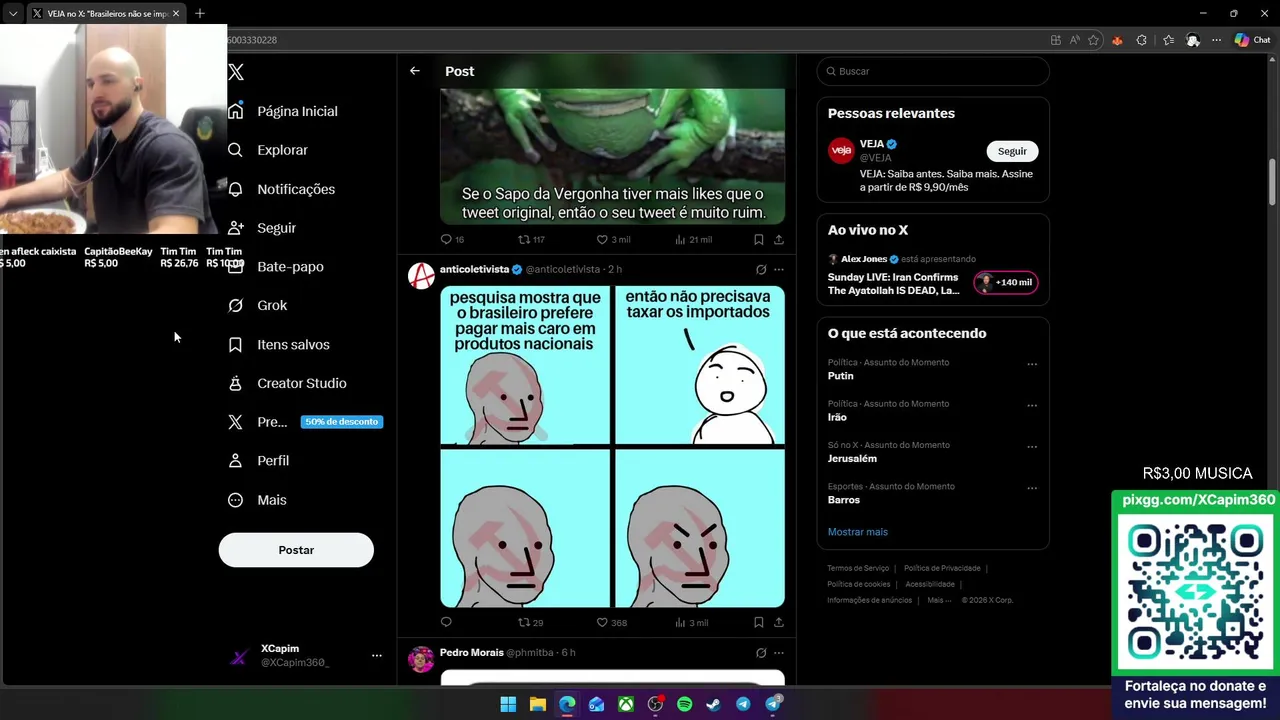Click the Postar button
Image resolution: width=1280 pixels, height=720 pixels.
(296, 550)
